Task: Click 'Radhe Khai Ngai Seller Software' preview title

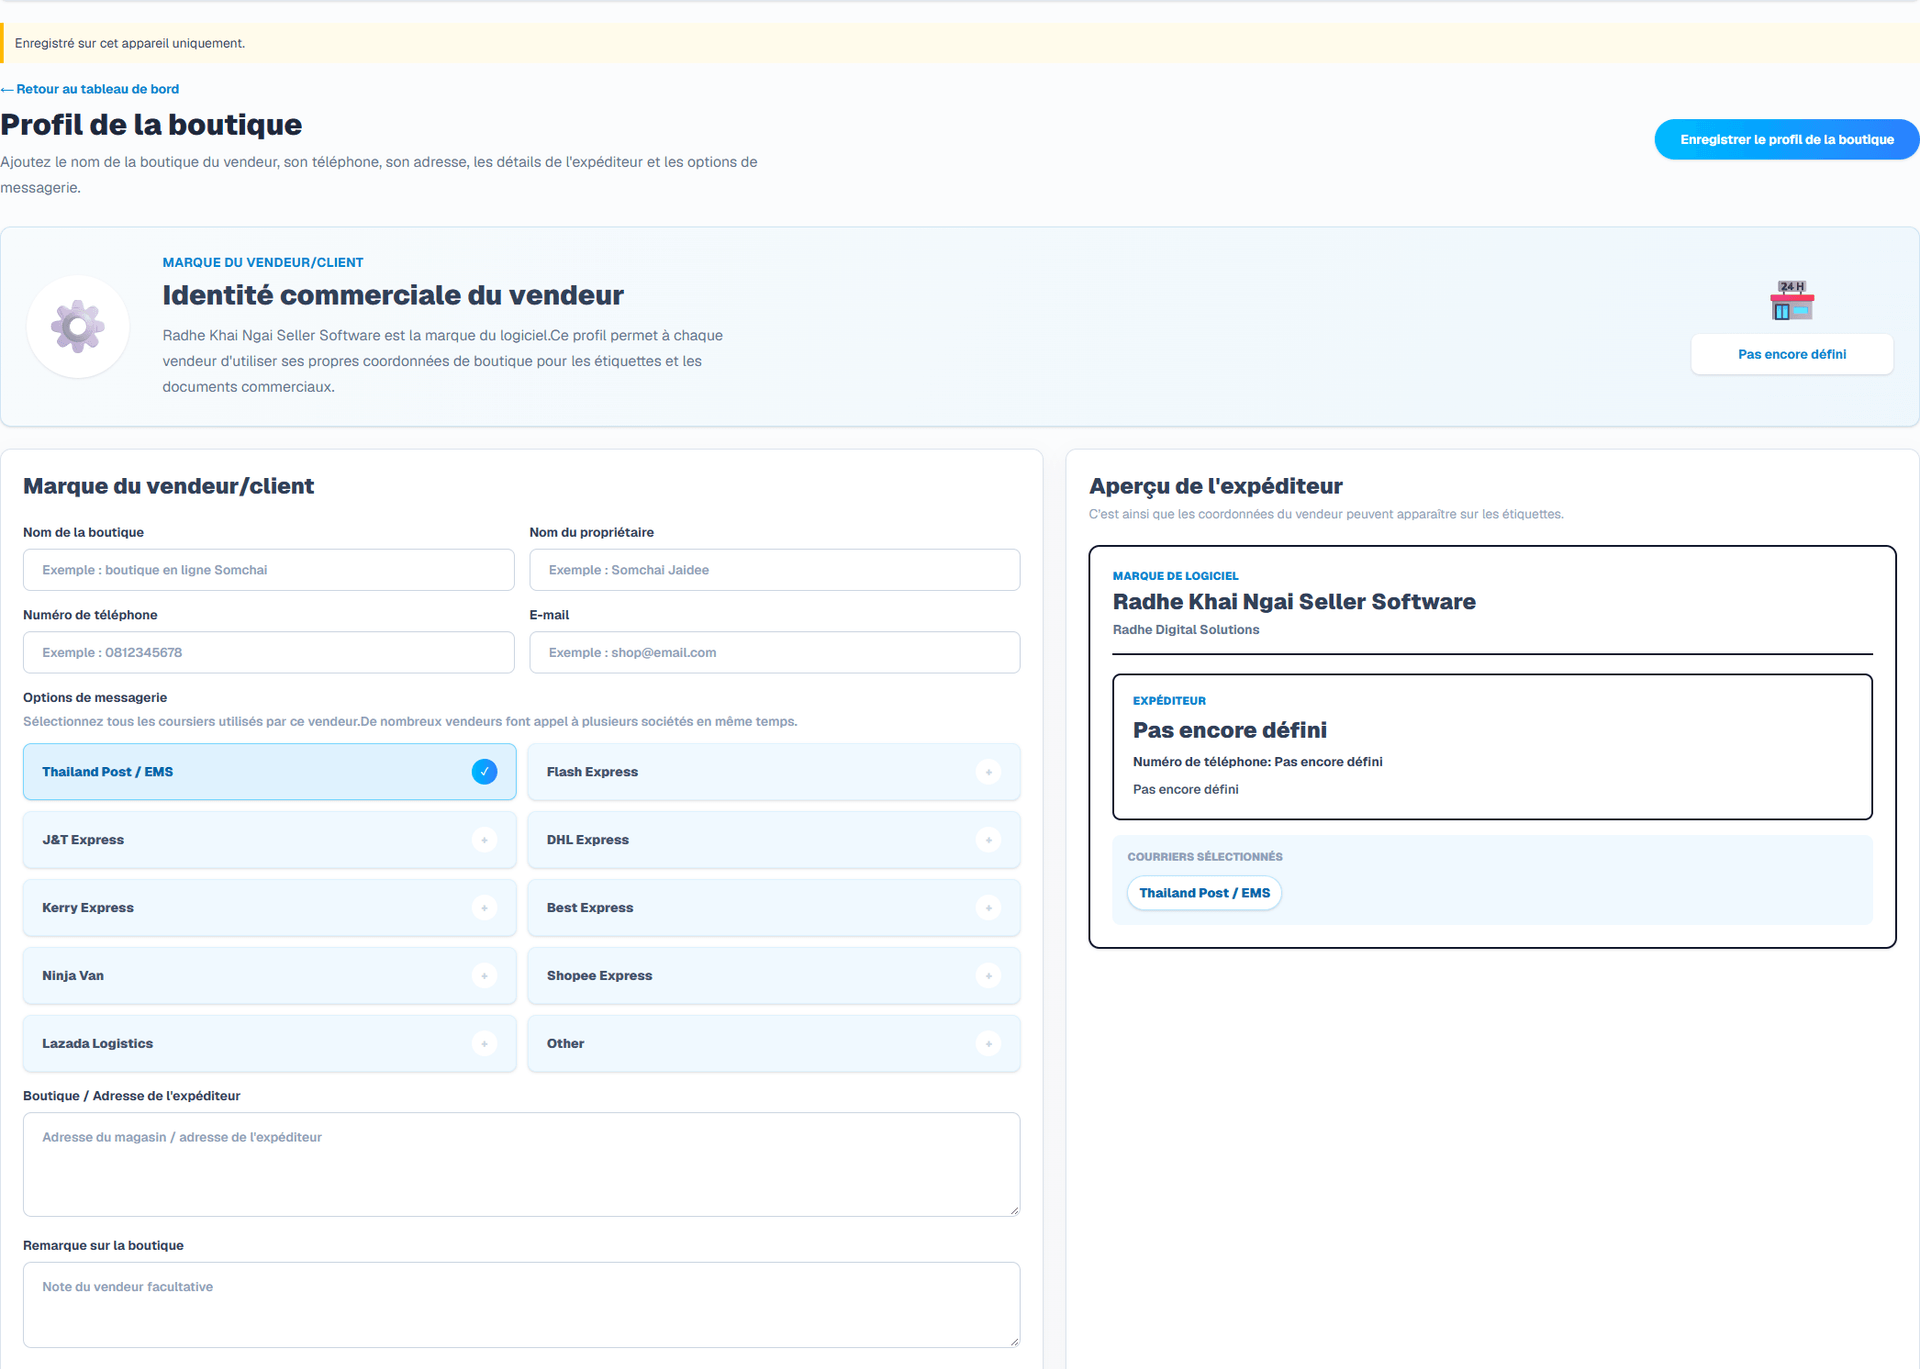Action: [1294, 602]
